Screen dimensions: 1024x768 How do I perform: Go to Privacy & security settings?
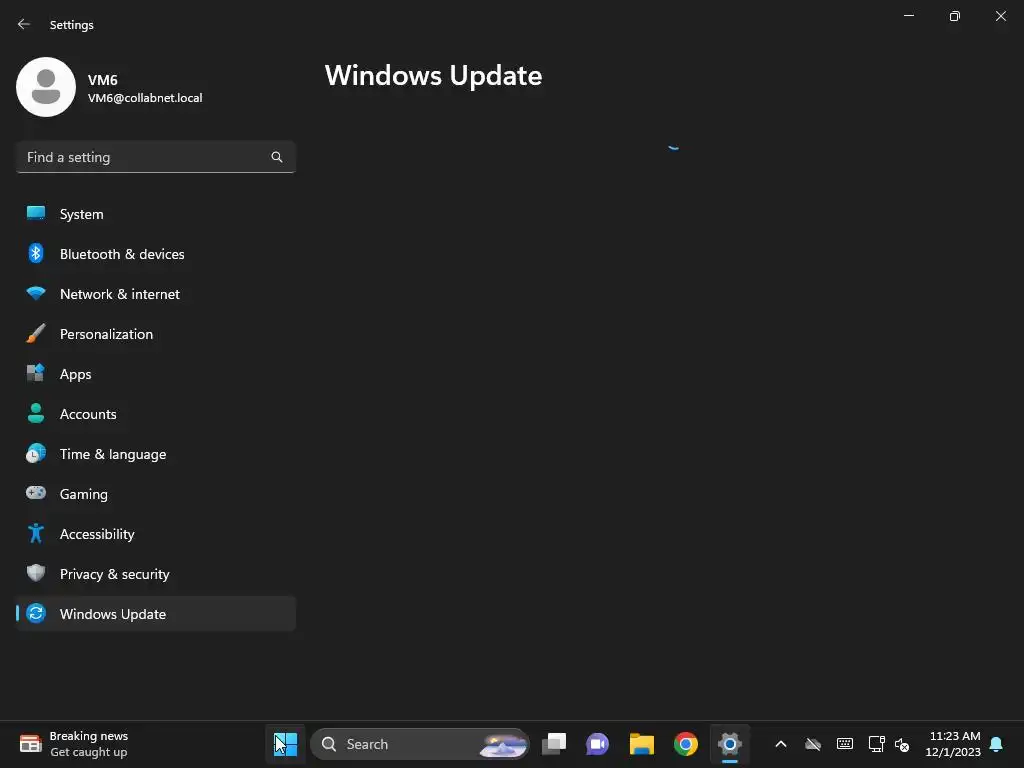click(155, 574)
